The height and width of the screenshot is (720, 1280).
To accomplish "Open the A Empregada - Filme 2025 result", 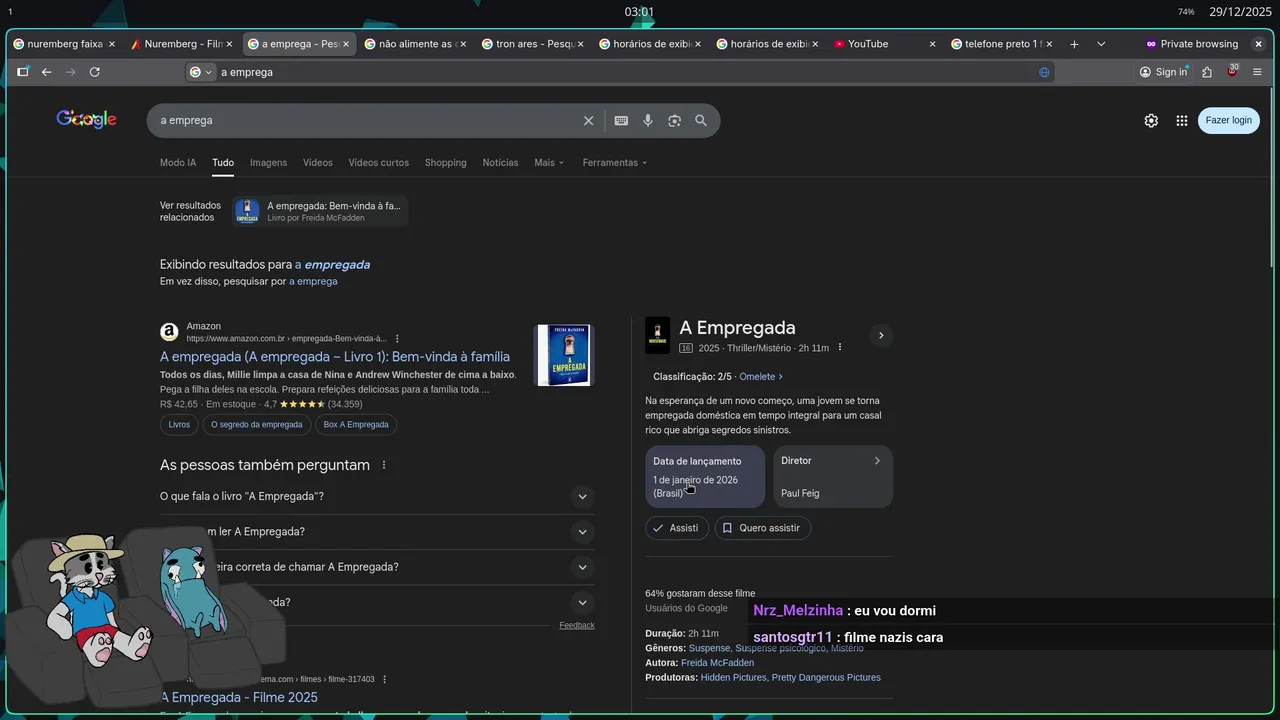I will (x=239, y=698).
